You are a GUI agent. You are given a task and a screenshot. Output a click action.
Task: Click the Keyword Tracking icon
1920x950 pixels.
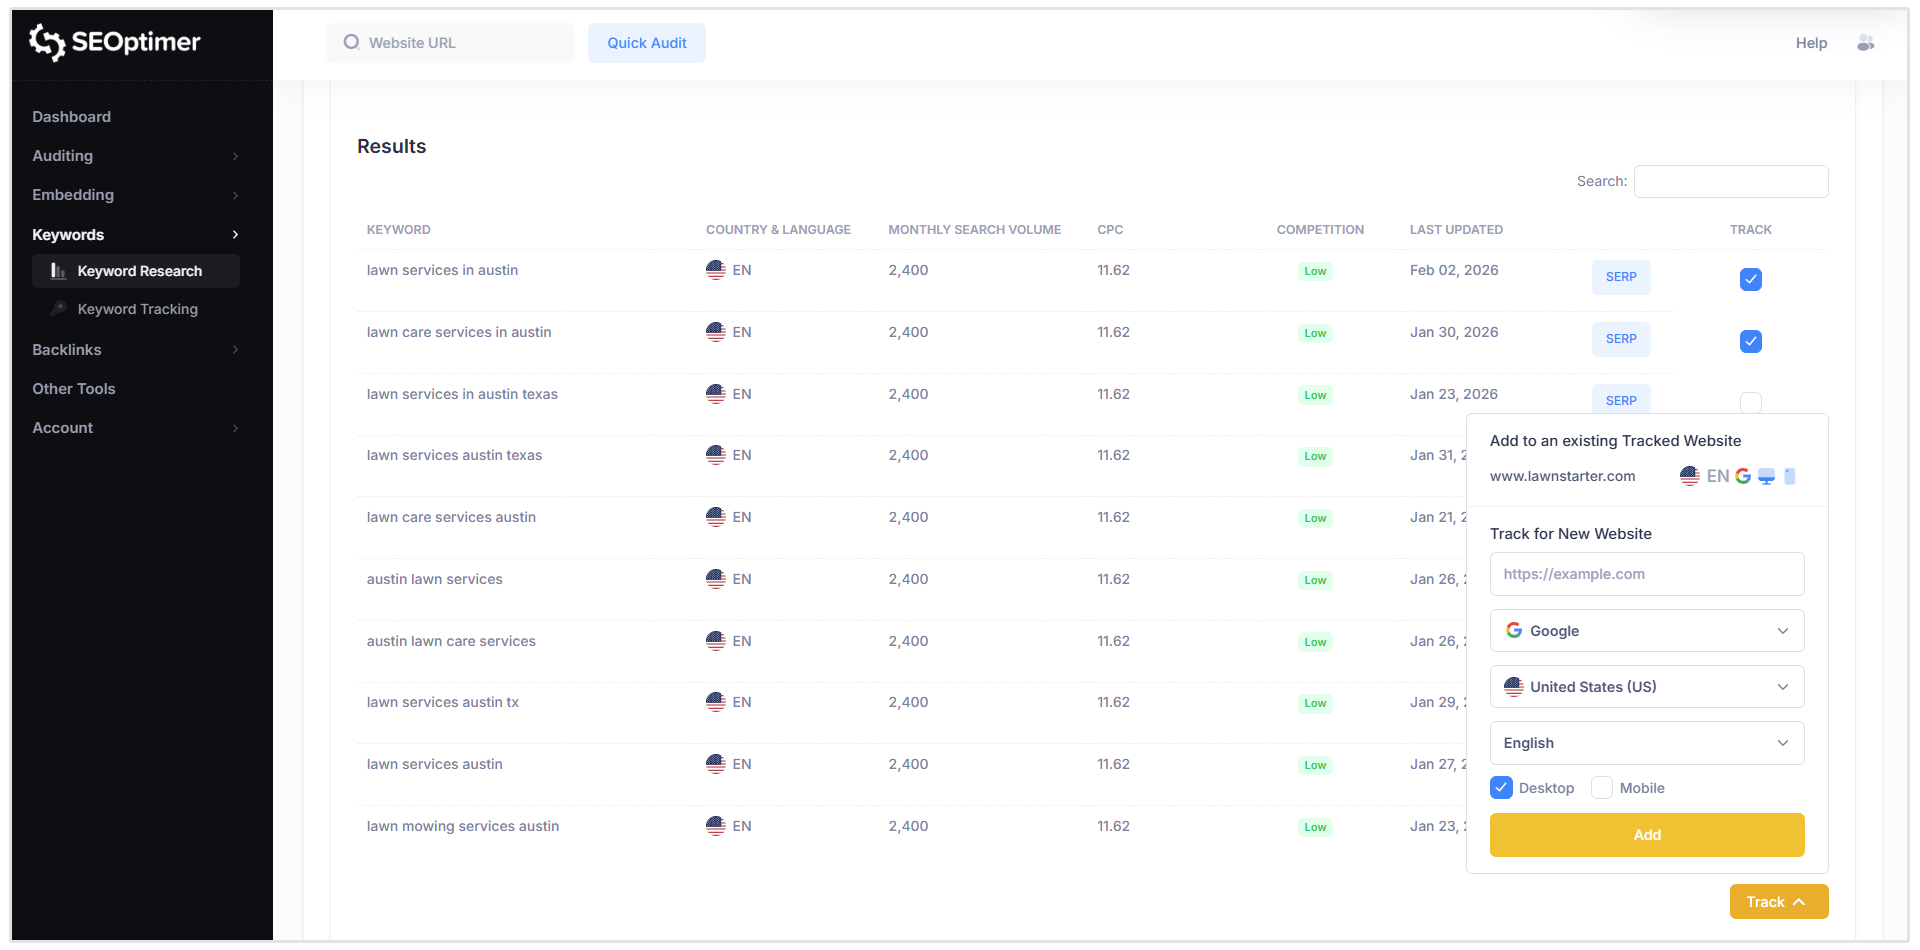point(59,309)
